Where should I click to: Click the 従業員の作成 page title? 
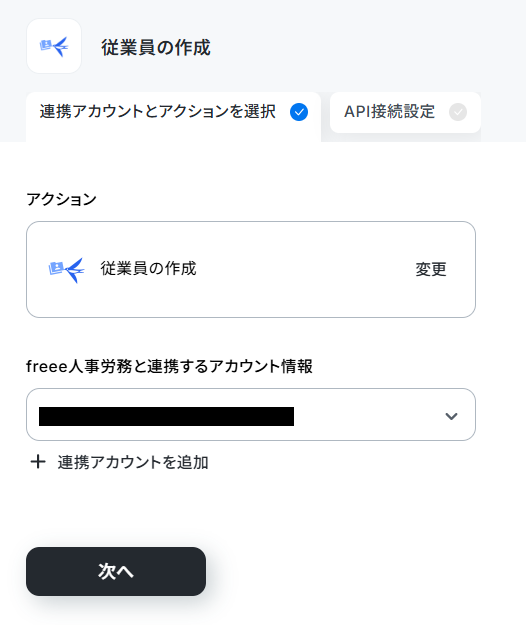click(x=155, y=47)
